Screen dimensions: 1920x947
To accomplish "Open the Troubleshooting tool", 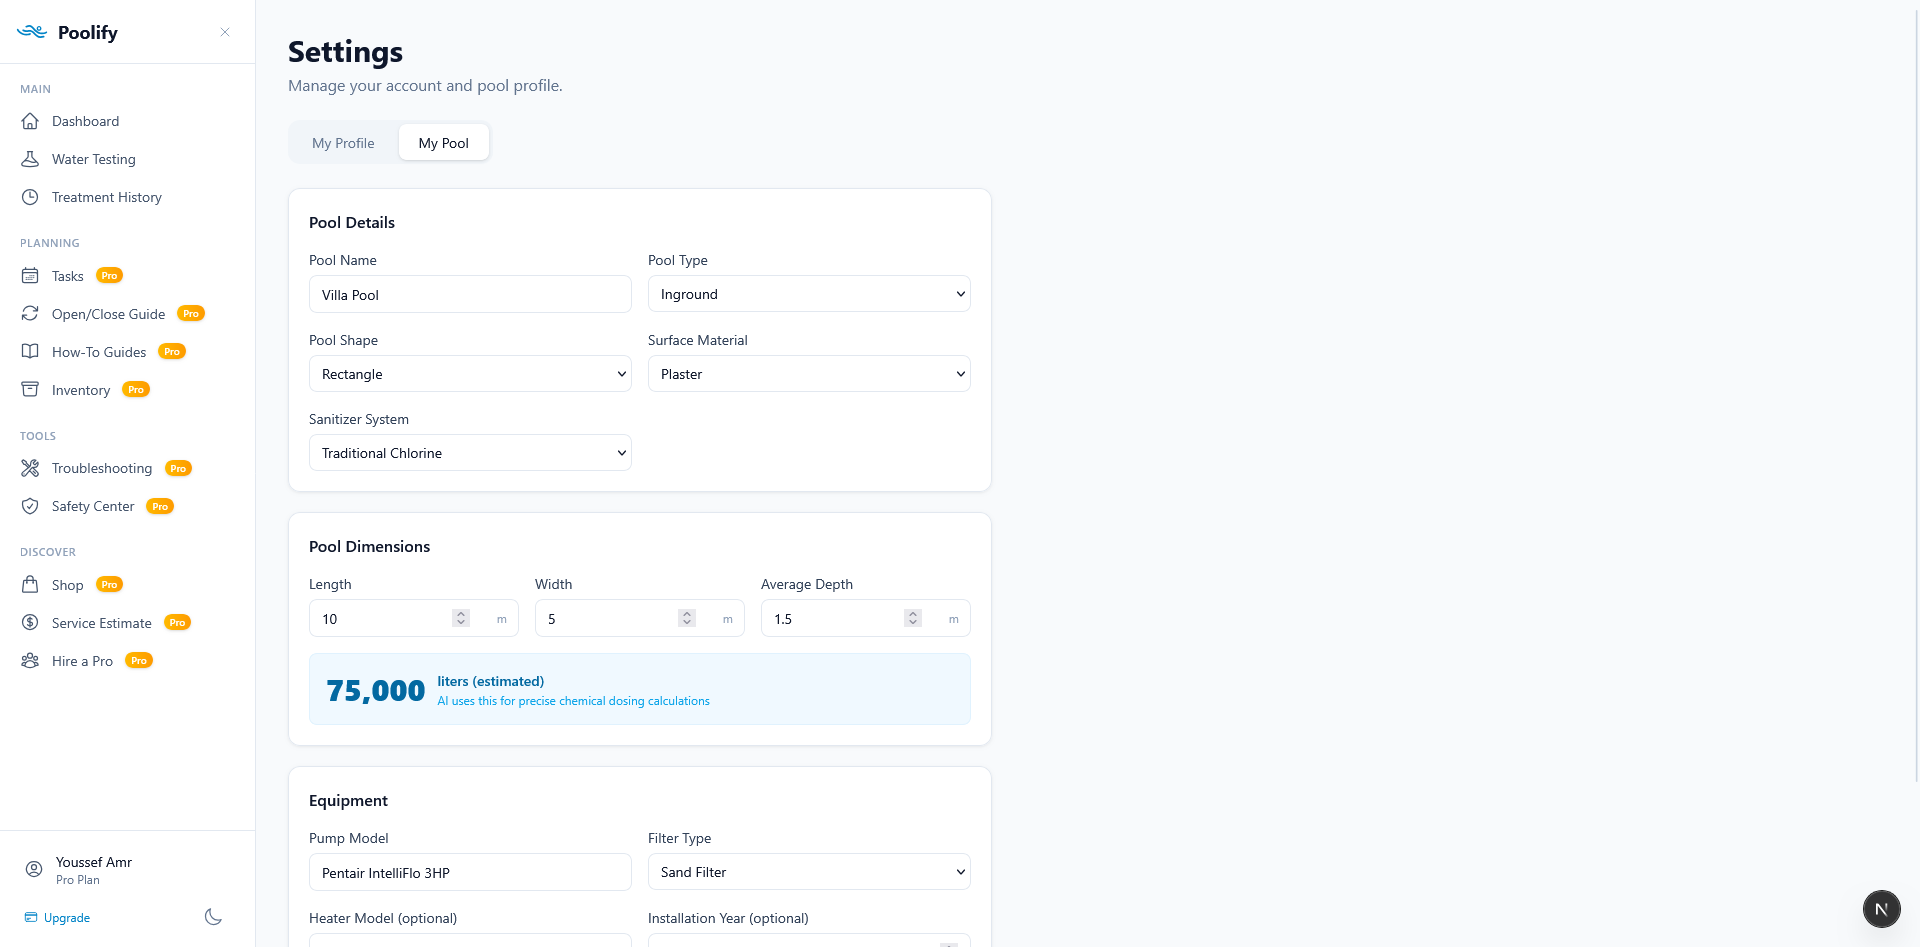I will coord(102,468).
